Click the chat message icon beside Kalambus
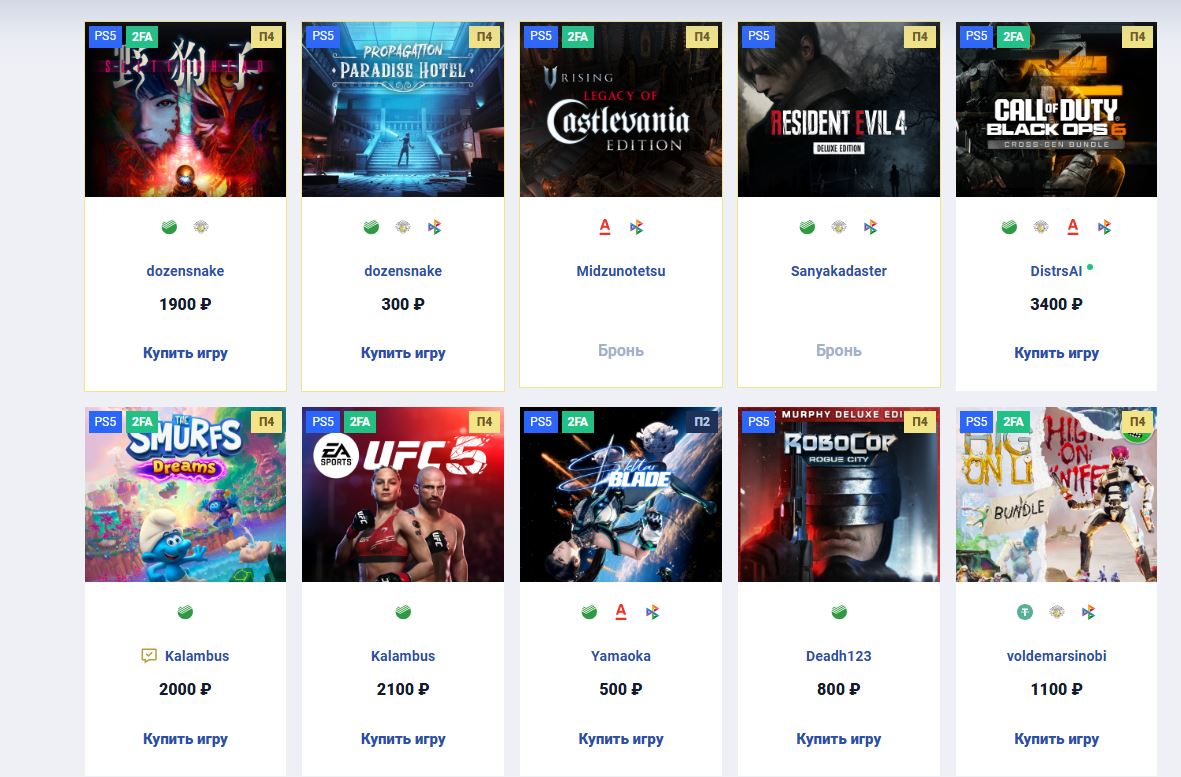 pyautogui.click(x=149, y=656)
